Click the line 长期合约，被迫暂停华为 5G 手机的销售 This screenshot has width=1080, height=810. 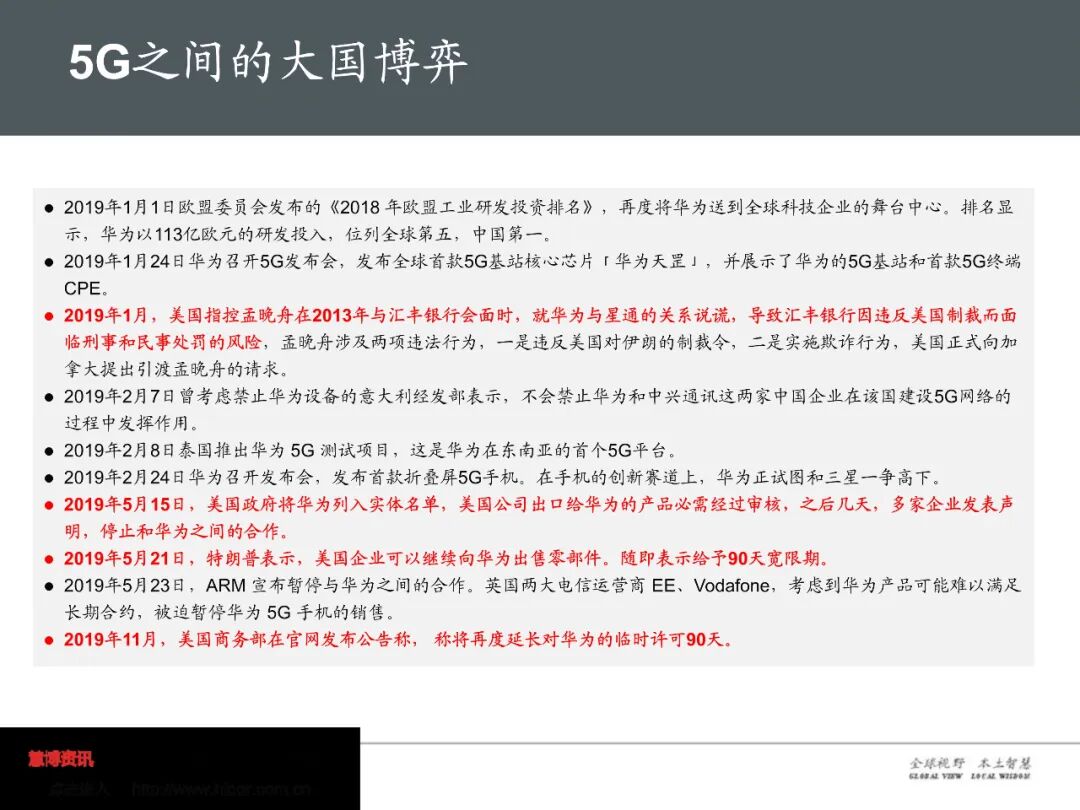coord(231,612)
